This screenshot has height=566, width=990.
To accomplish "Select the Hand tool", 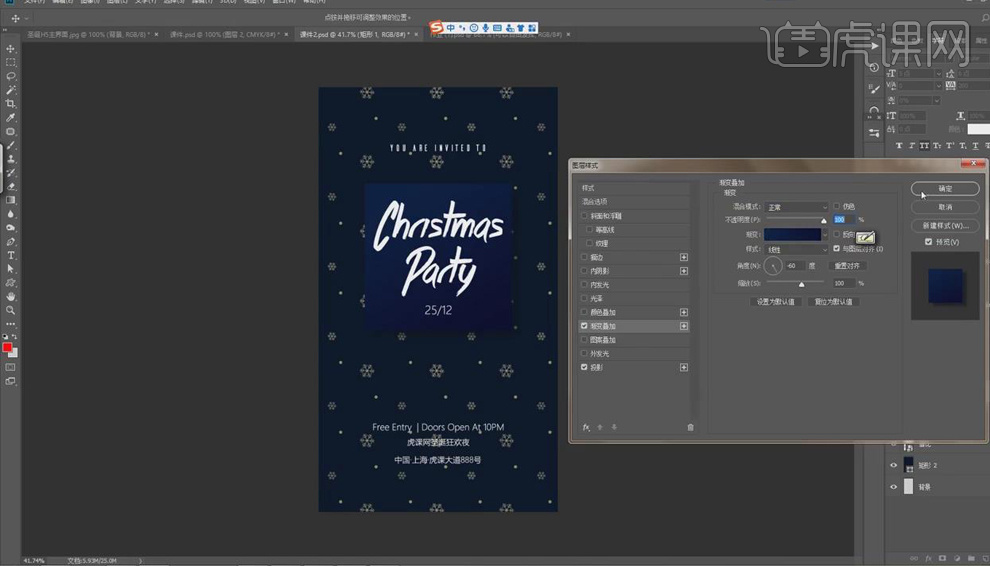I will [11, 296].
